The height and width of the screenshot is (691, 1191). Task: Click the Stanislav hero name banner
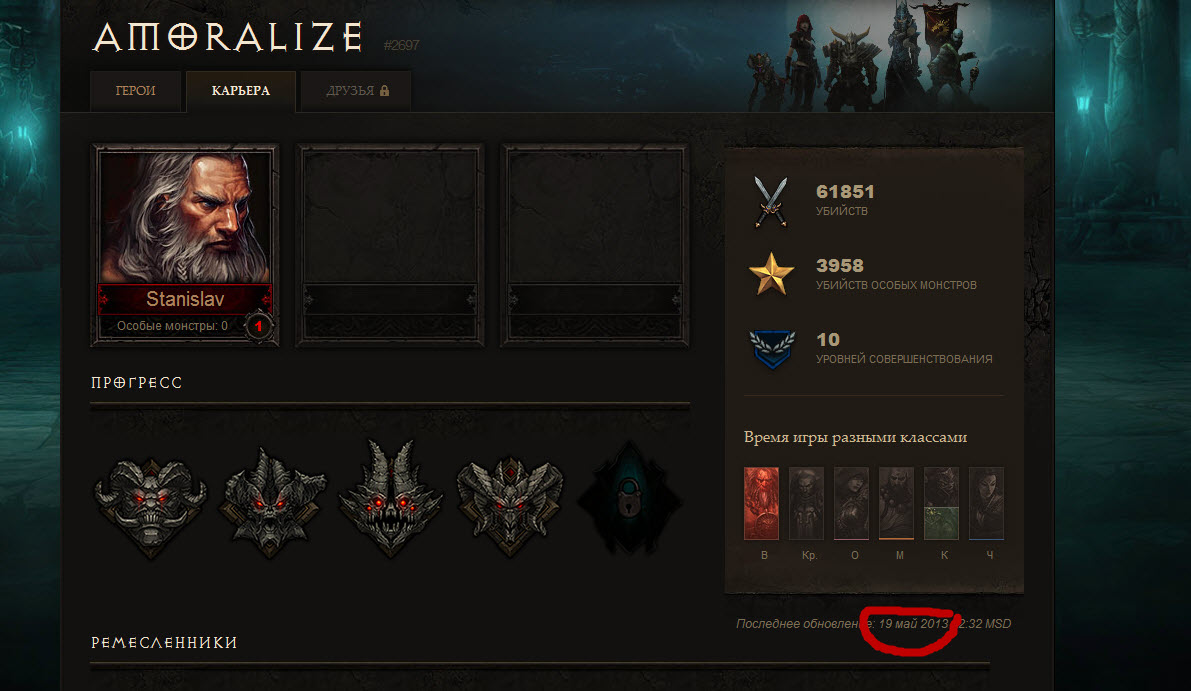185,299
